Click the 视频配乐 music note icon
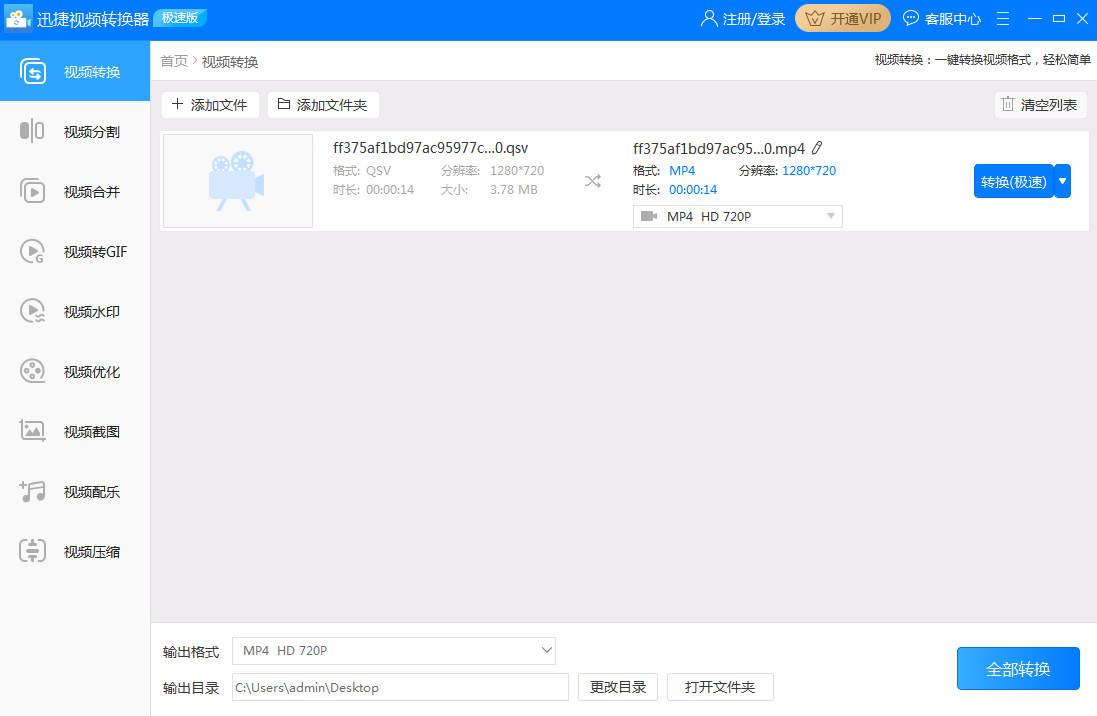The width and height of the screenshot is (1097, 716). click(32, 491)
